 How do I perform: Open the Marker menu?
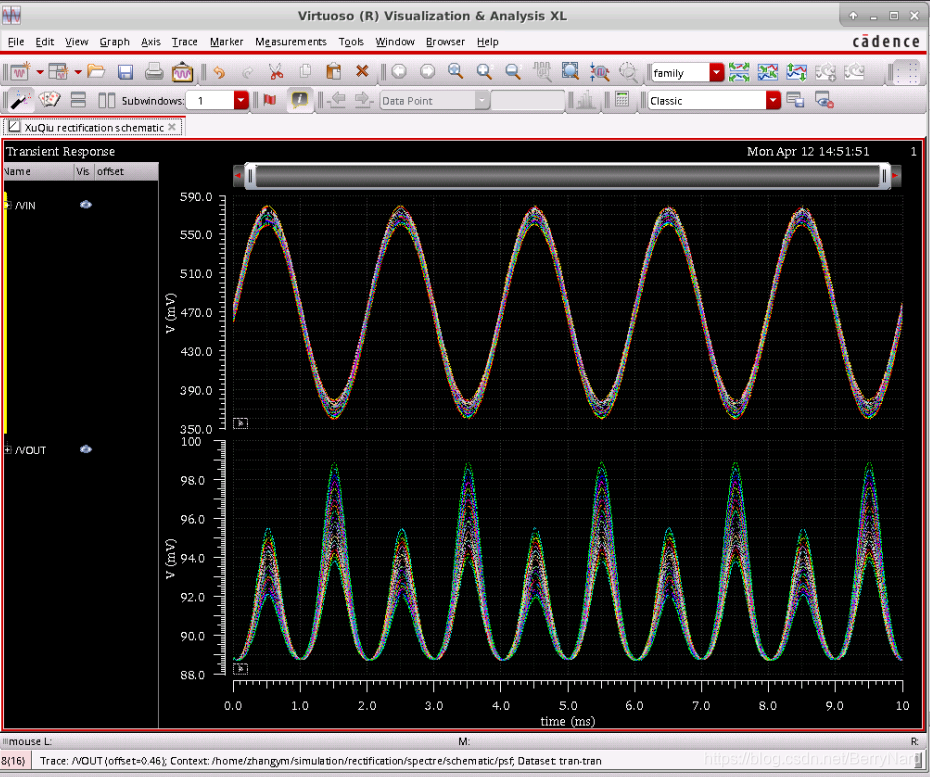[226, 42]
